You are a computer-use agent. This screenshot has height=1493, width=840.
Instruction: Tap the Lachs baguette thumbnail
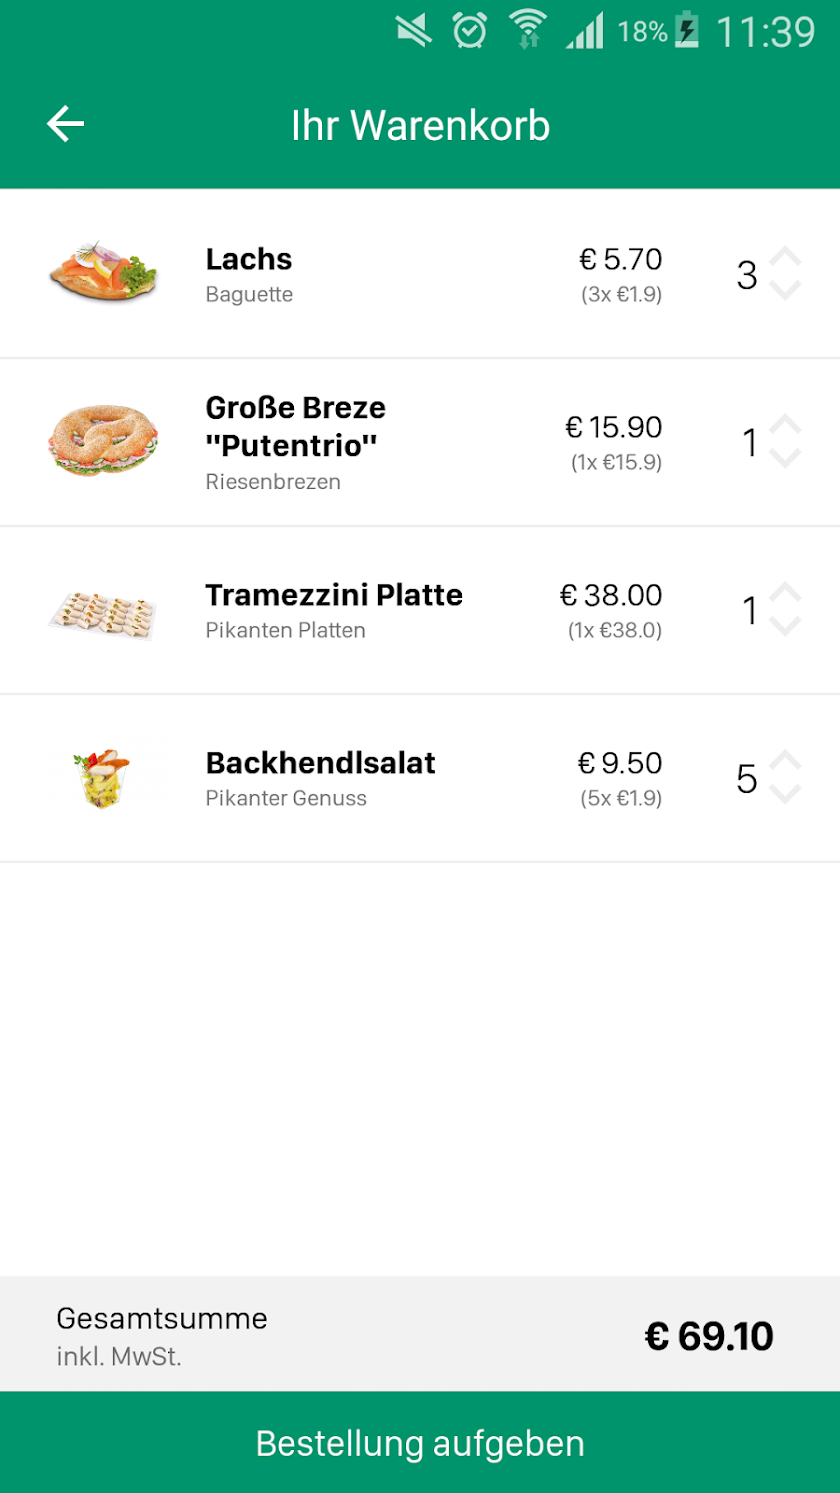pyautogui.click(x=103, y=271)
